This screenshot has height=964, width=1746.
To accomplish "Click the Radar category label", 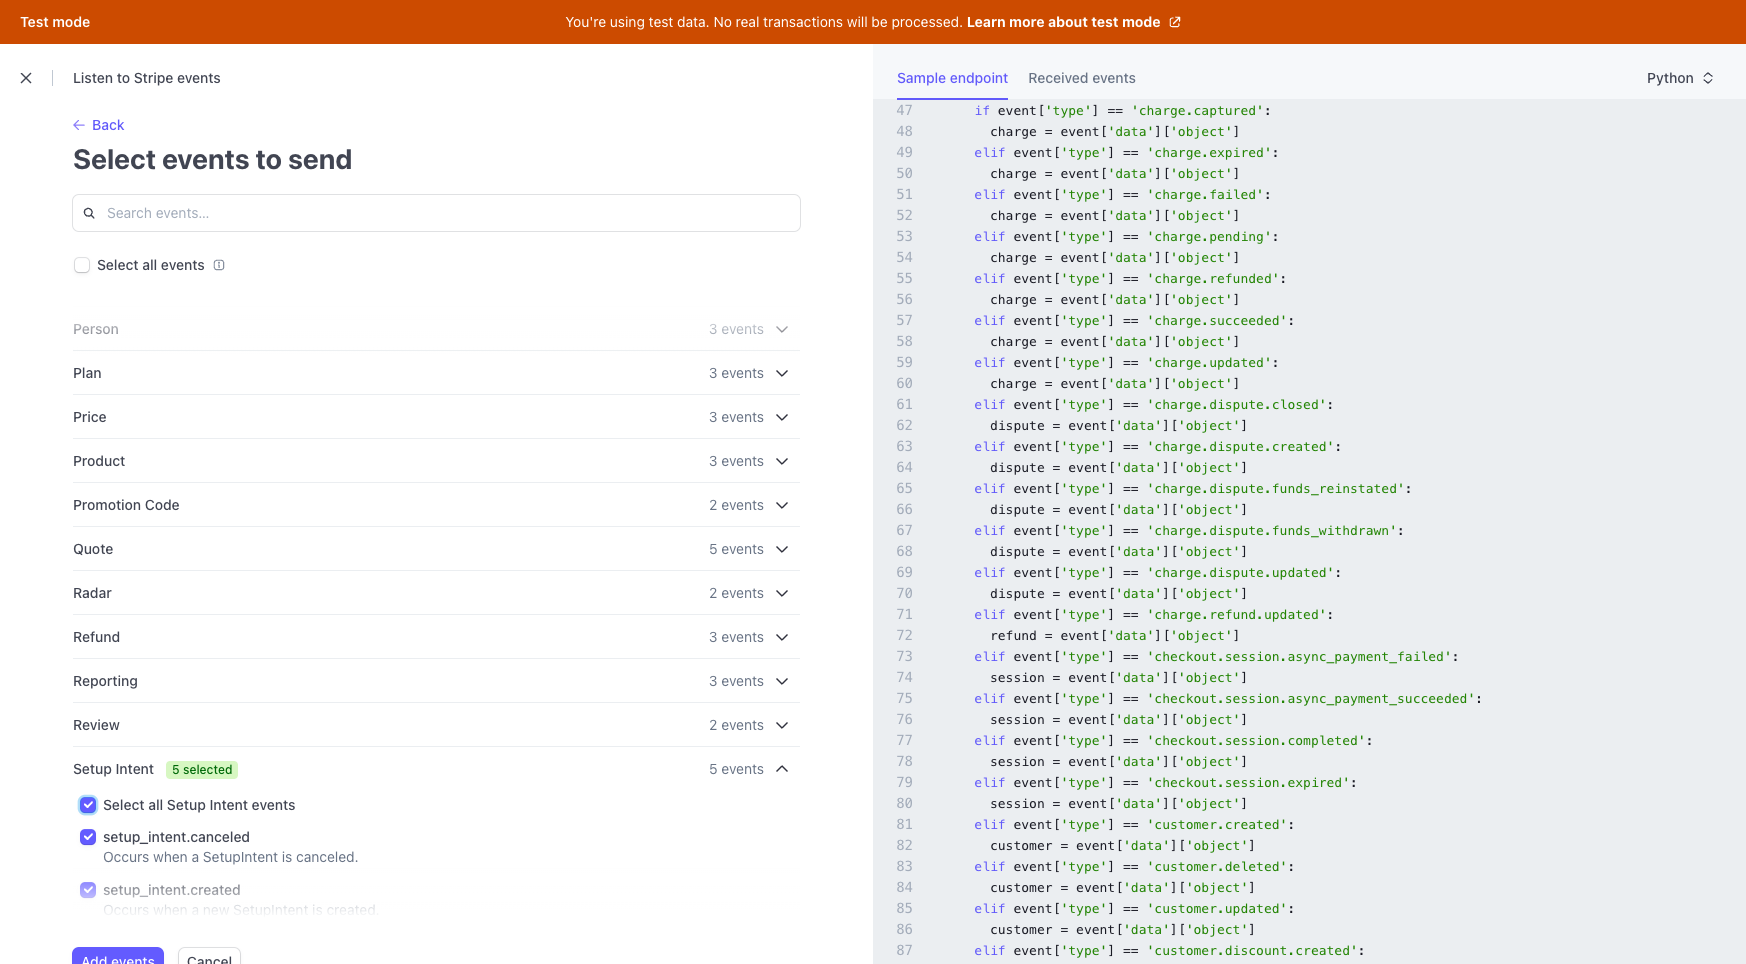I will pos(92,593).
